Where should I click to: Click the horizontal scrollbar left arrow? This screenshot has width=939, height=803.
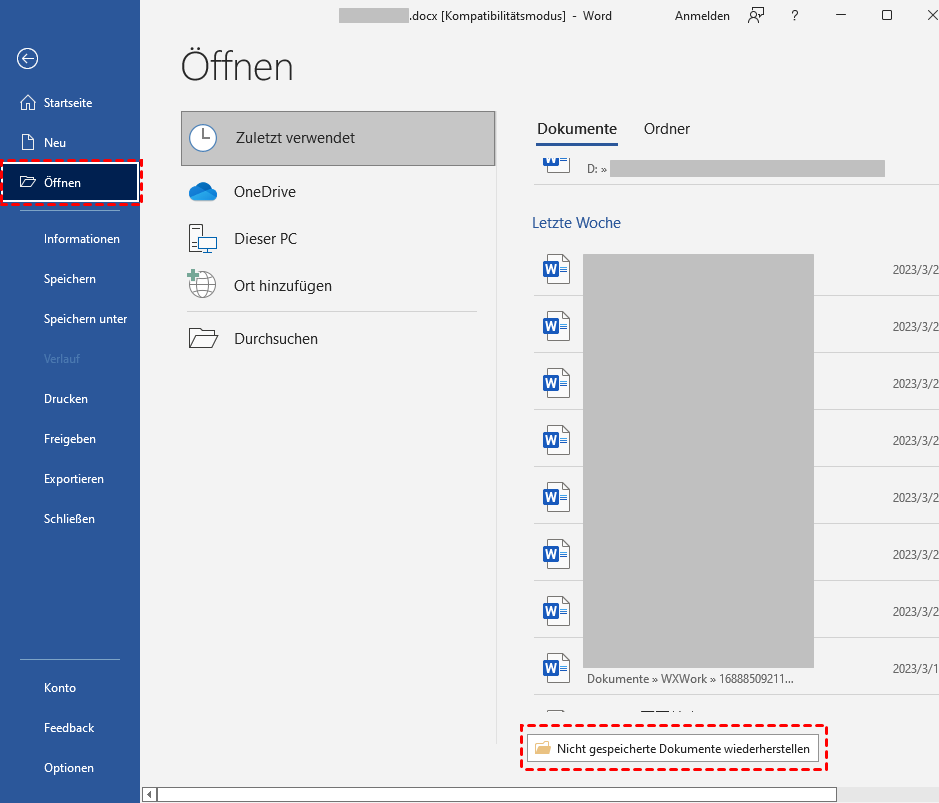click(x=150, y=795)
